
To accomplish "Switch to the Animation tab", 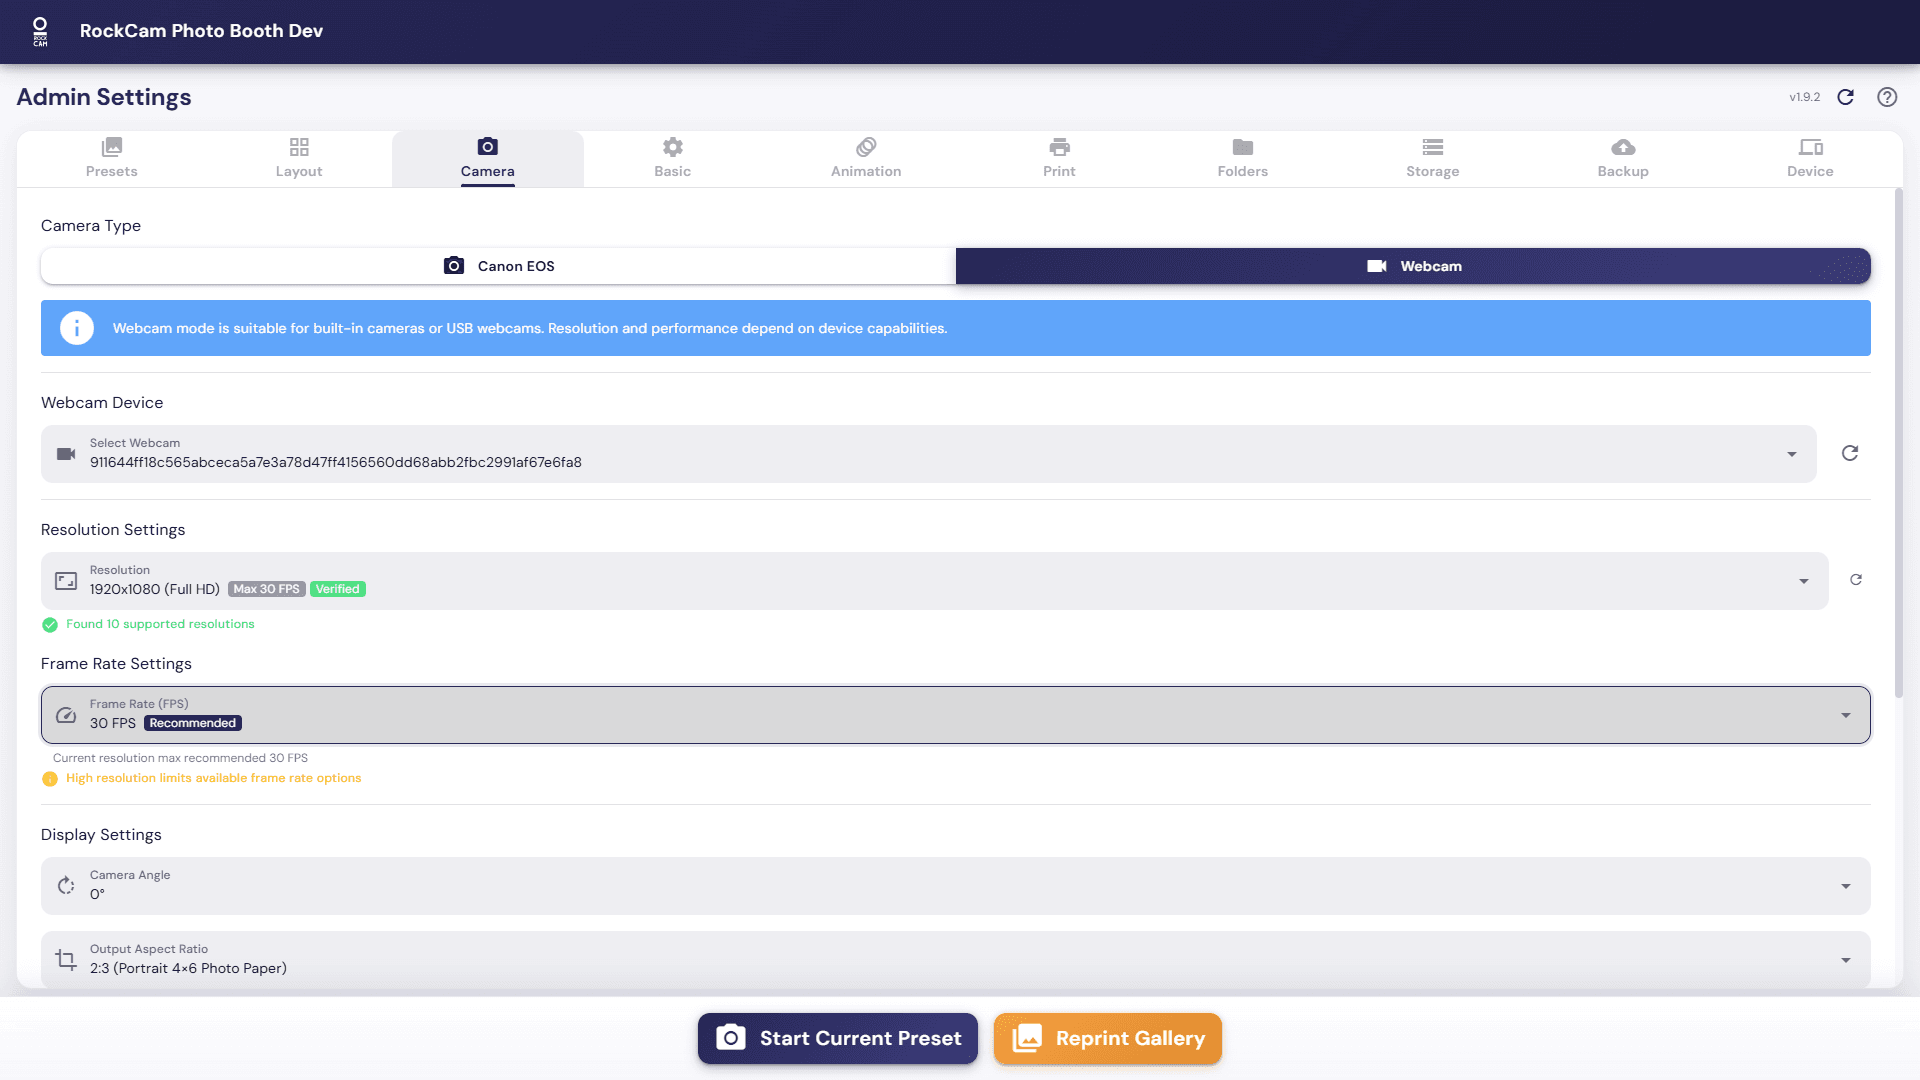I will 866,159.
